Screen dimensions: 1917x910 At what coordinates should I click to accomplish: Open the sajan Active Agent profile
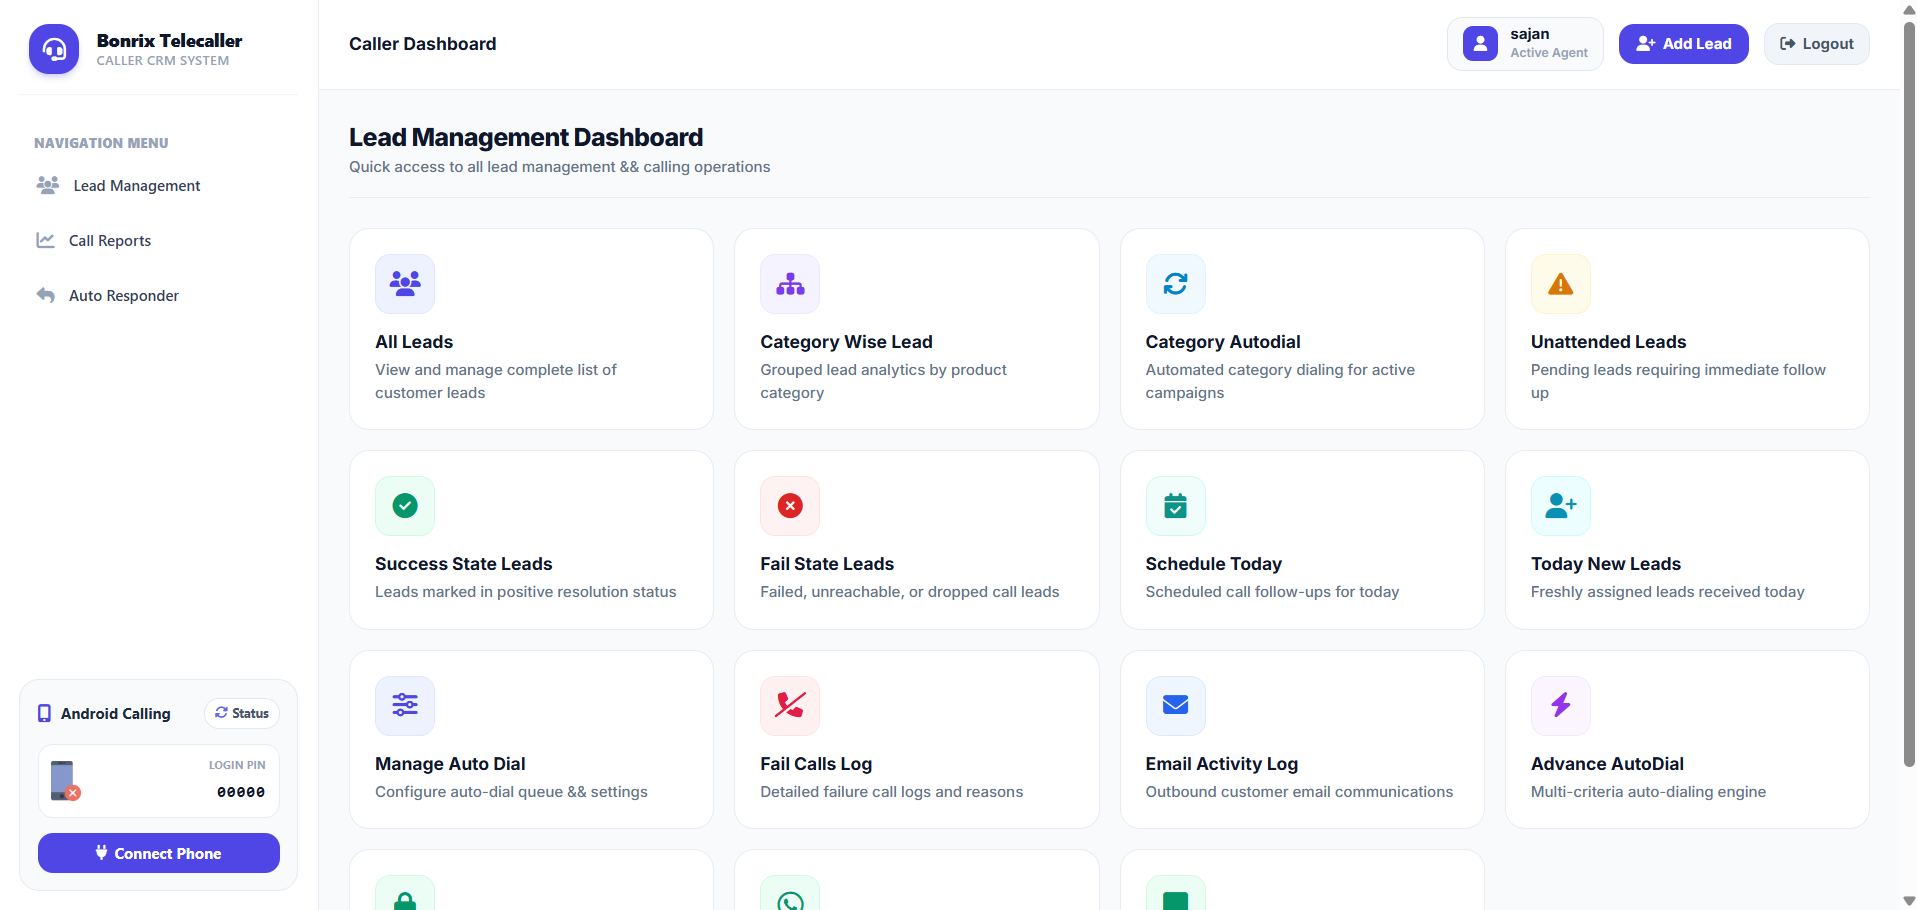click(1525, 44)
